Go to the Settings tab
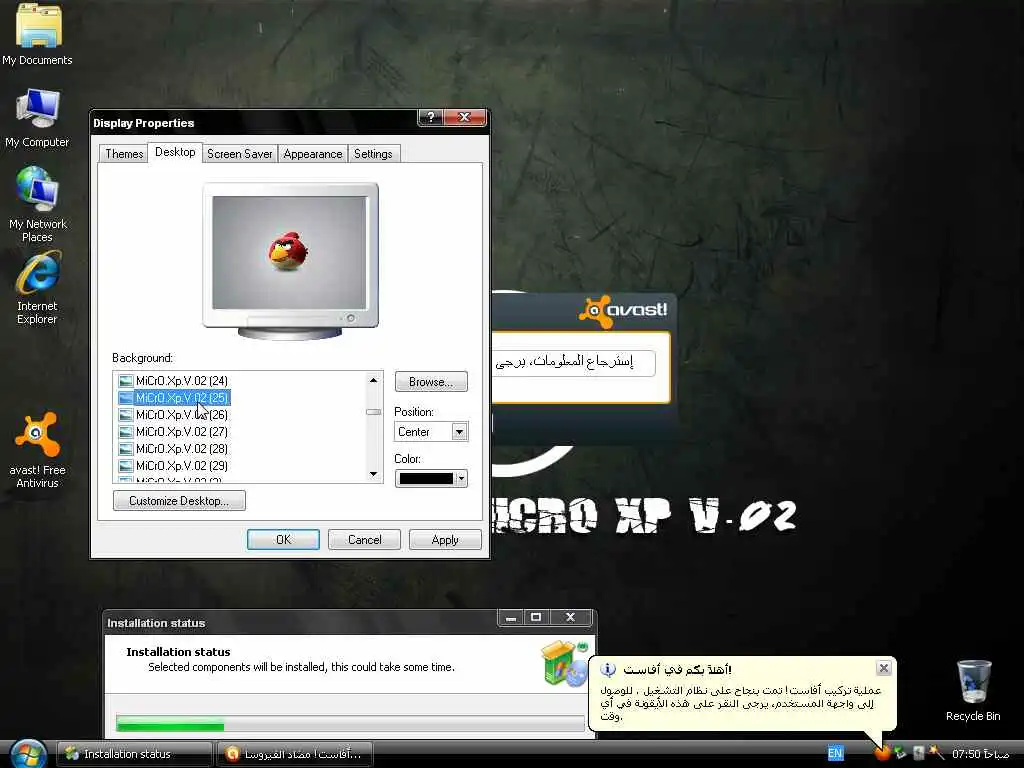Screen dimensions: 1024x768 [x=373, y=154]
